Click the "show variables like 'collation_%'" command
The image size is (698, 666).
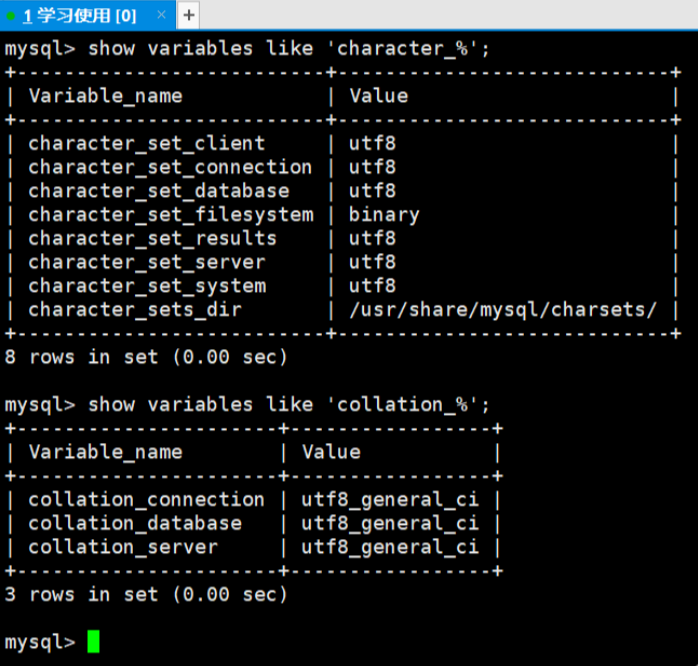pyautogui.click(x=289, y=405)
